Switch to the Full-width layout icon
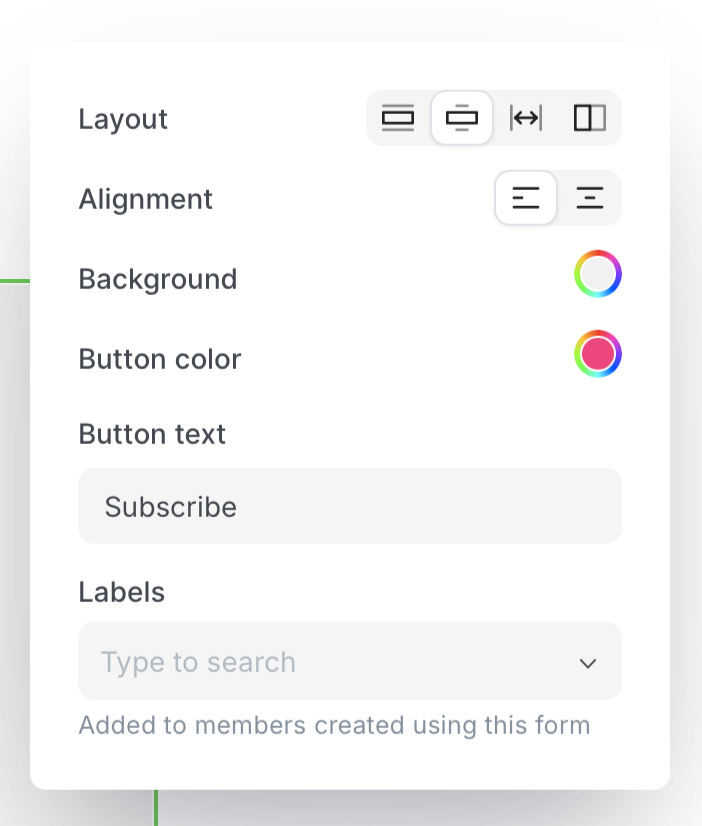The width and height of the screenshot is (702, 826). [x=526, y=118]
